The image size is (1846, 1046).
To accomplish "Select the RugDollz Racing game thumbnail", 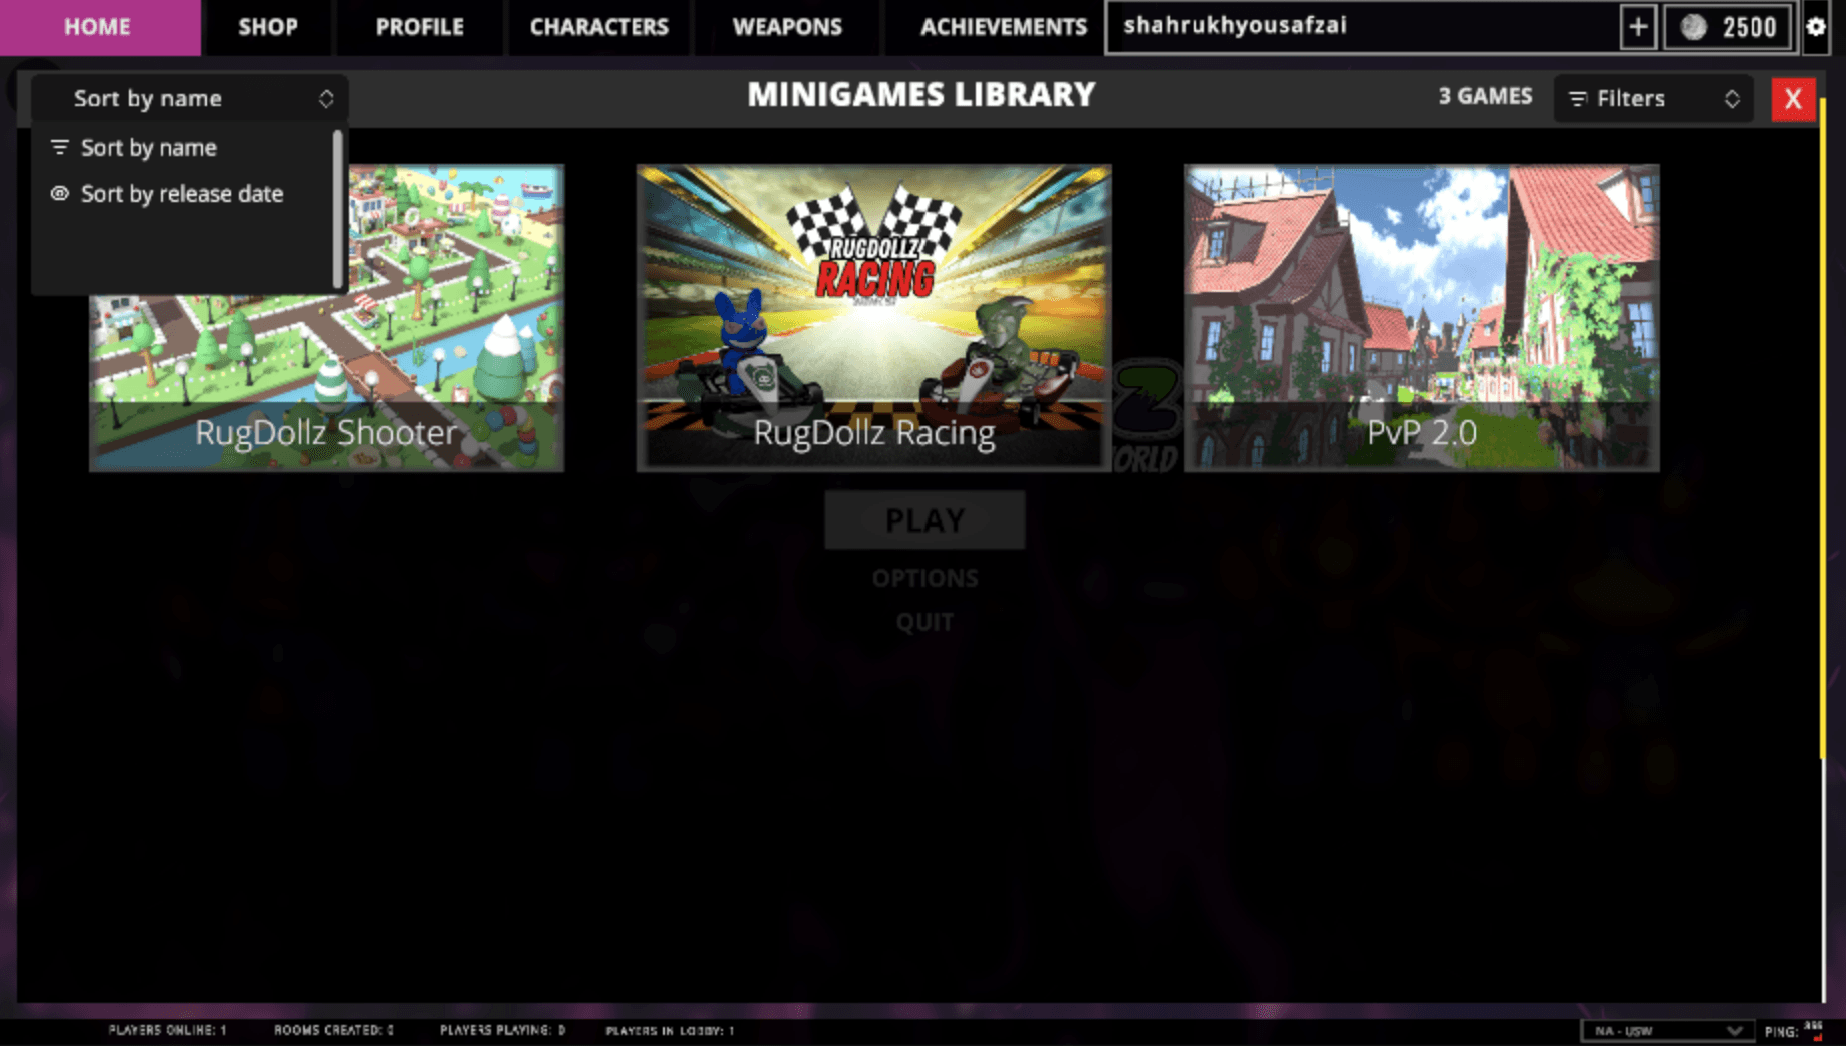I will coord(874,318).
